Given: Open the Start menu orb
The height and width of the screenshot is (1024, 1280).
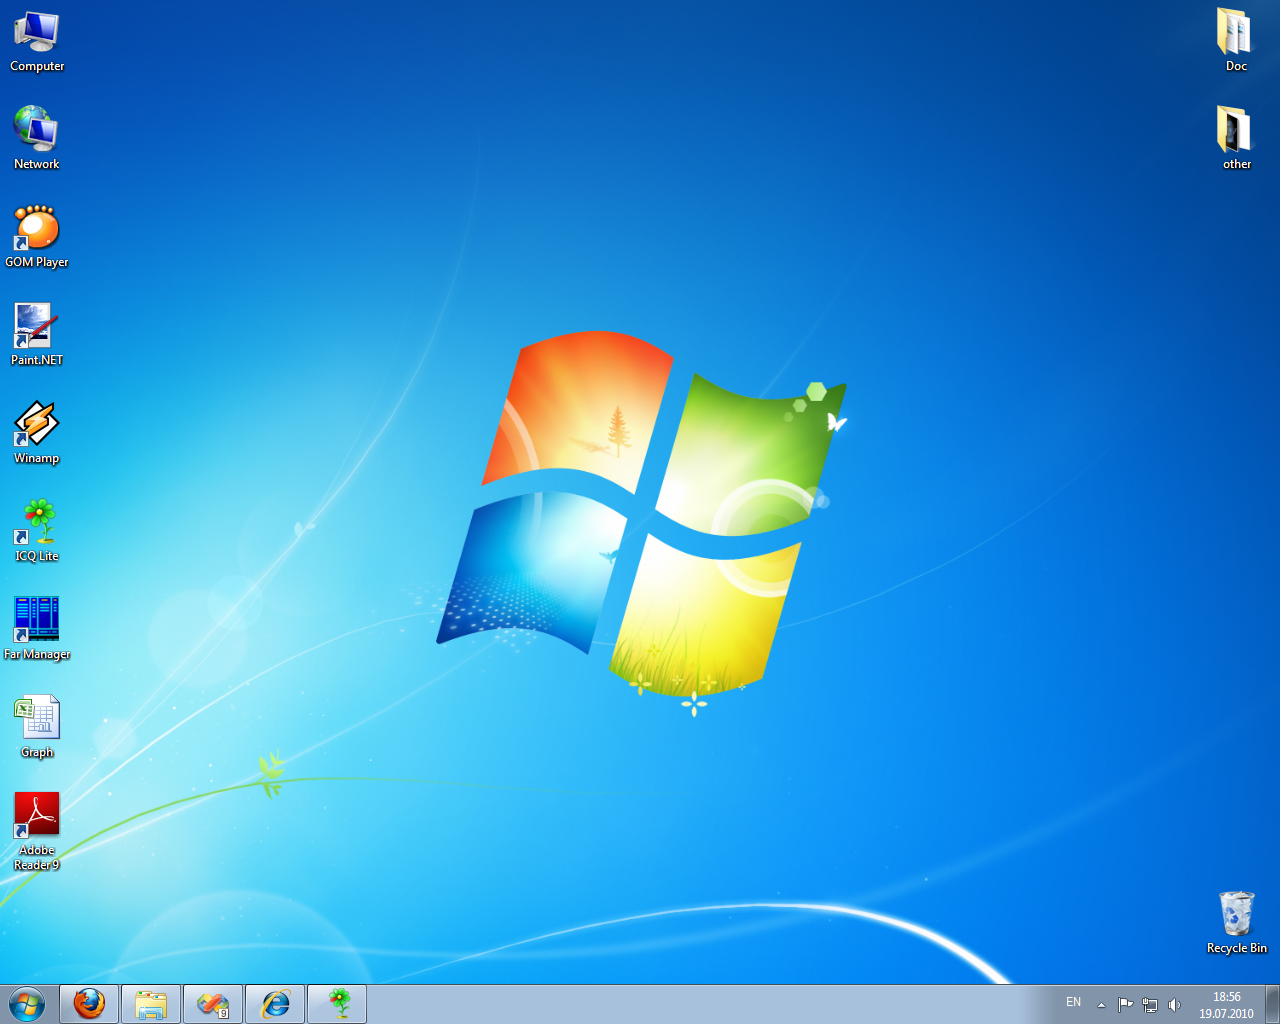Looking at the screenshot, I should click(27, 1004).
